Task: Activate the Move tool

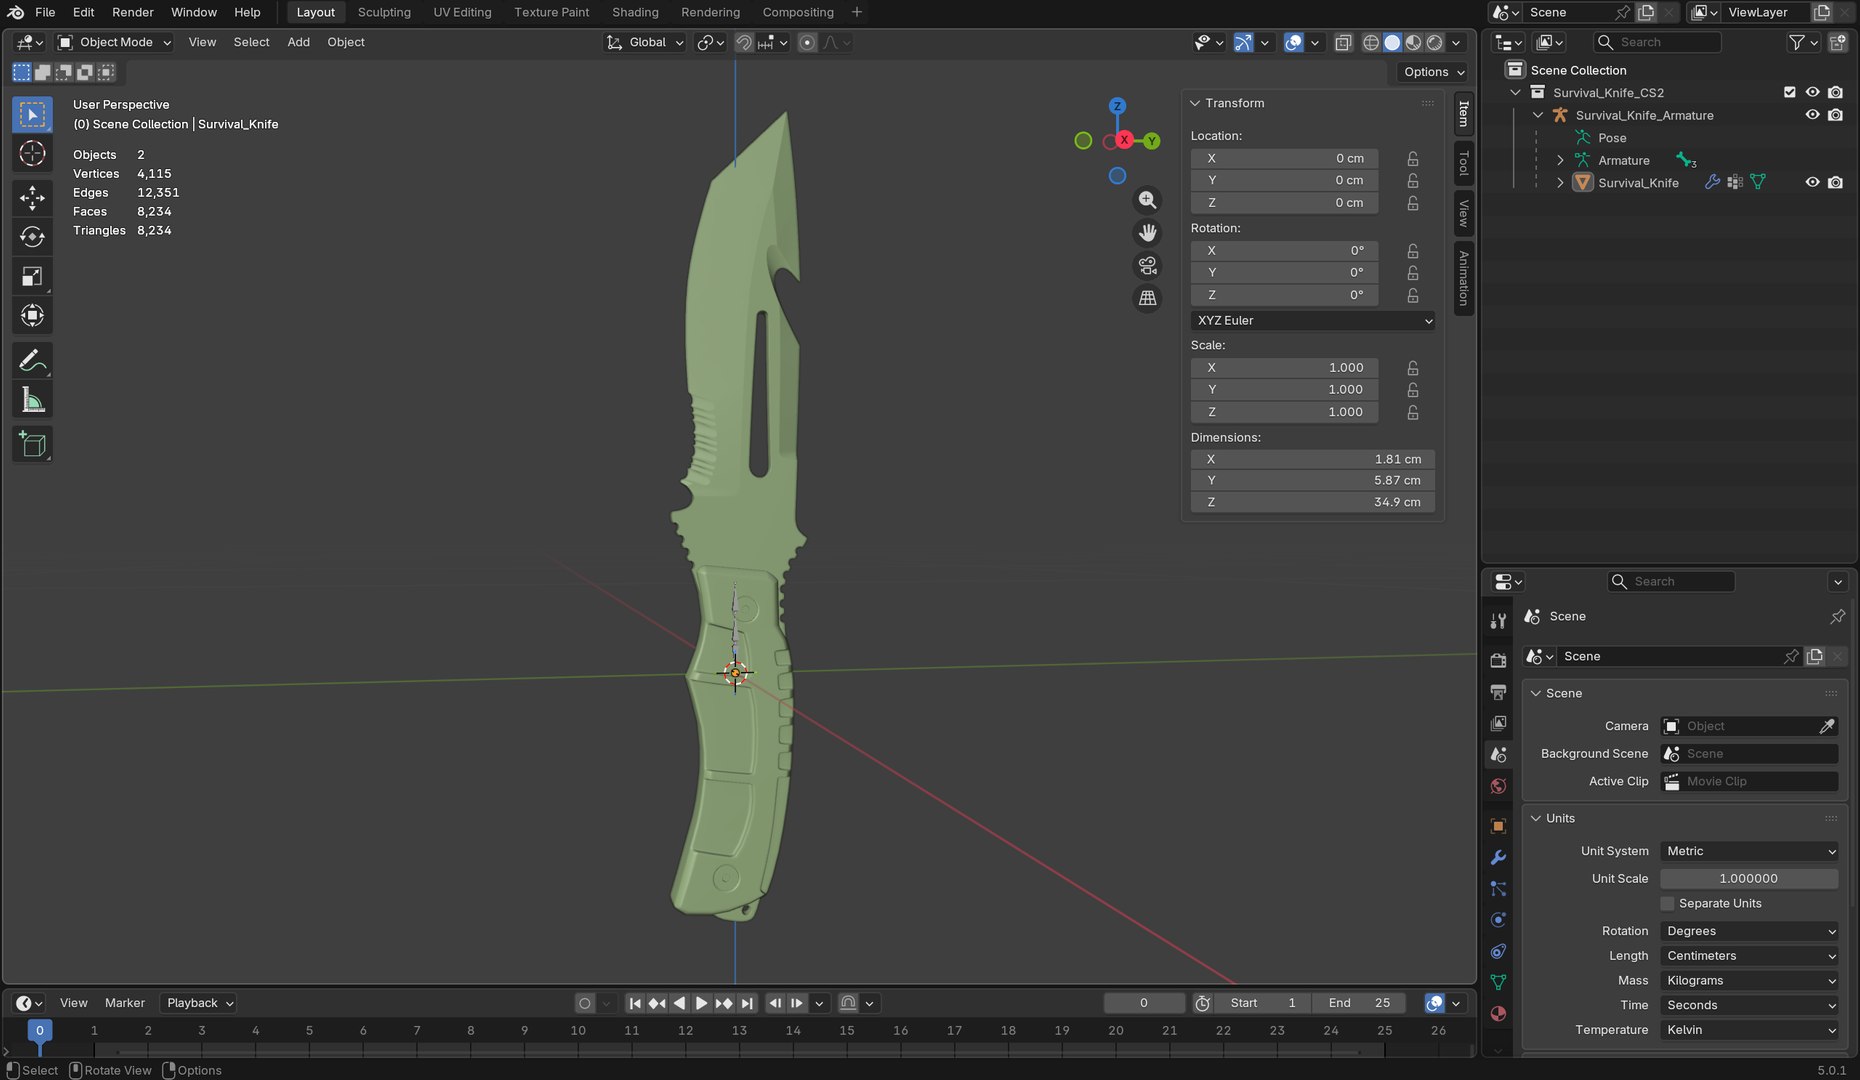Action: [32, 198]
